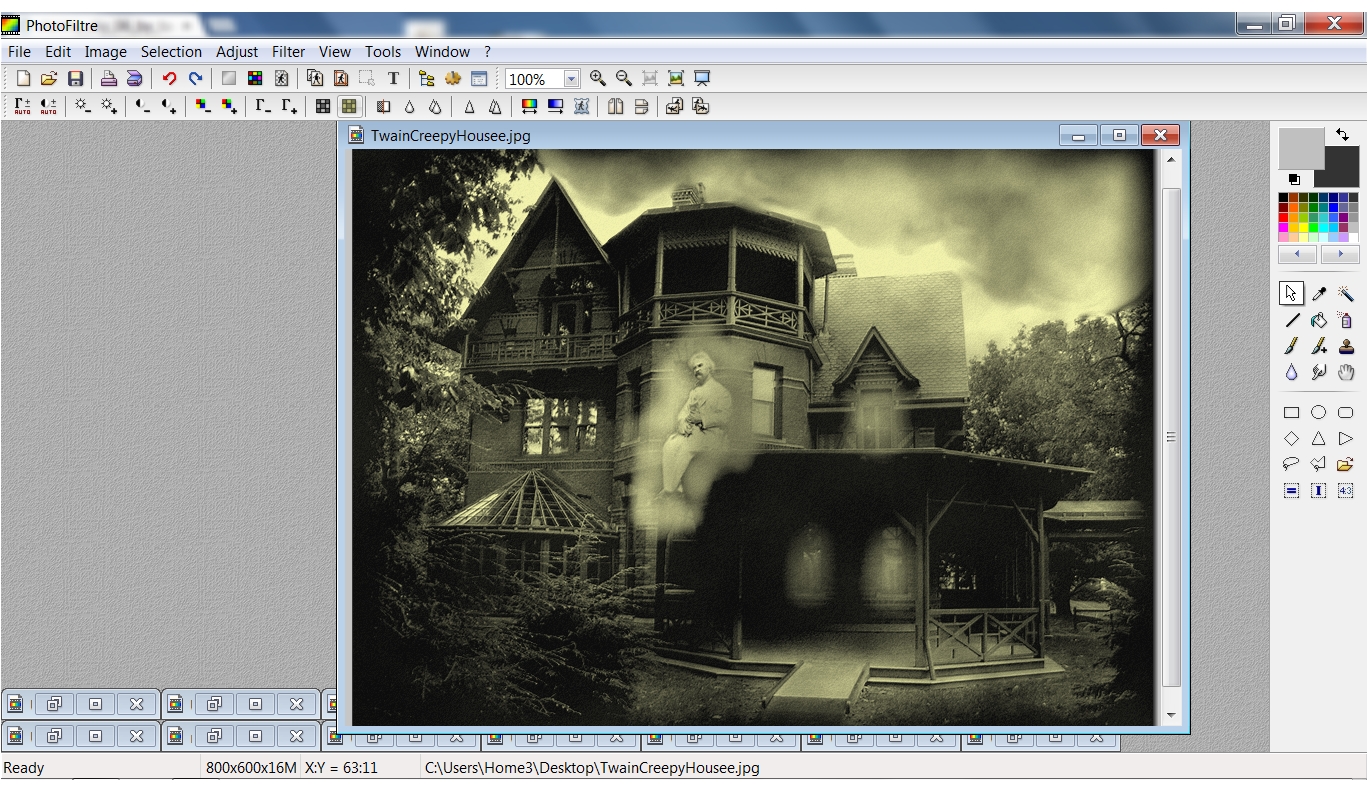Show previous palette with left arrow button
Image resolution: width=1368 pixels, height=792 pixels.
1298,255
